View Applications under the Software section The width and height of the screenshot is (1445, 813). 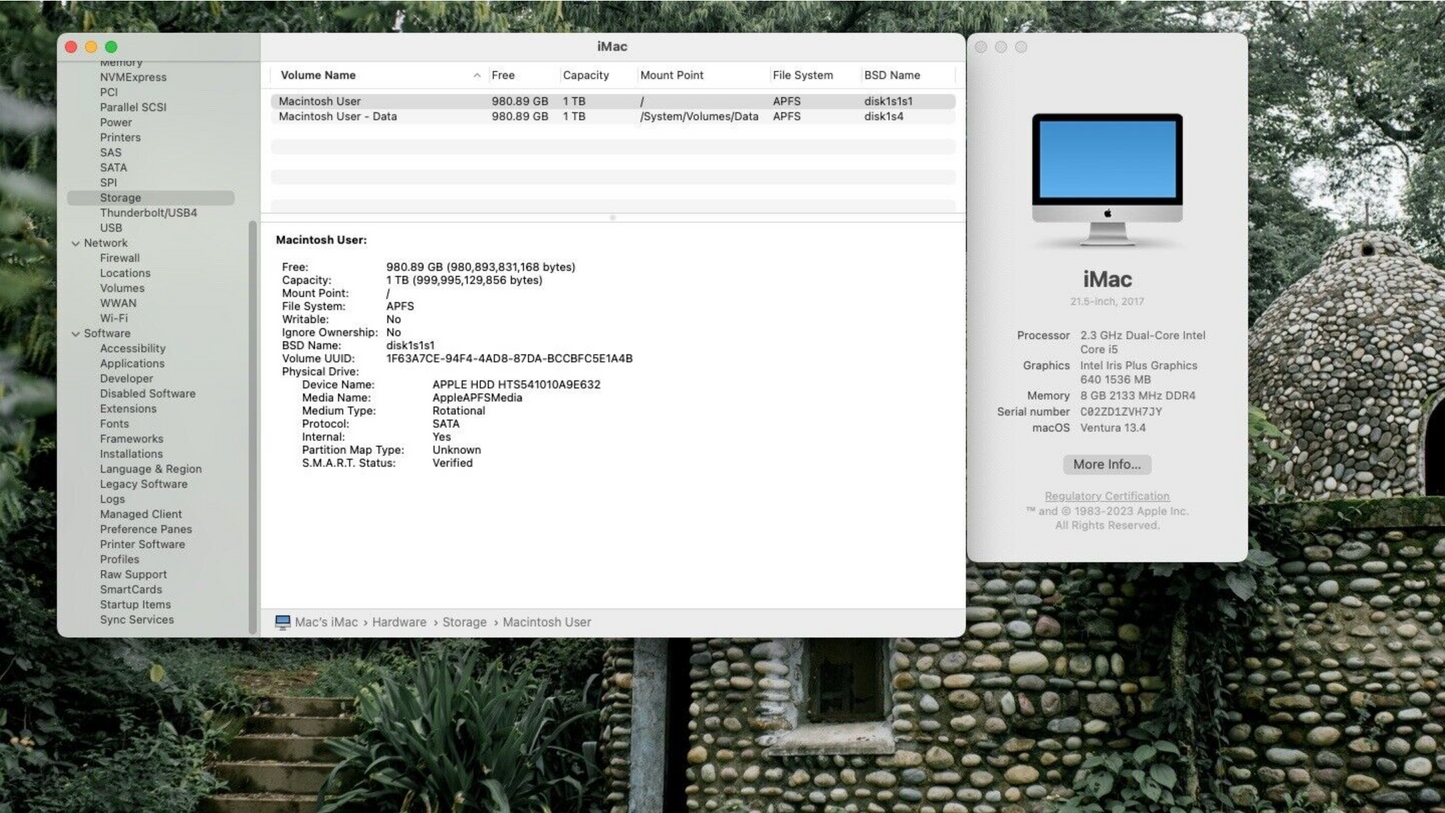(x=131, y=363)
